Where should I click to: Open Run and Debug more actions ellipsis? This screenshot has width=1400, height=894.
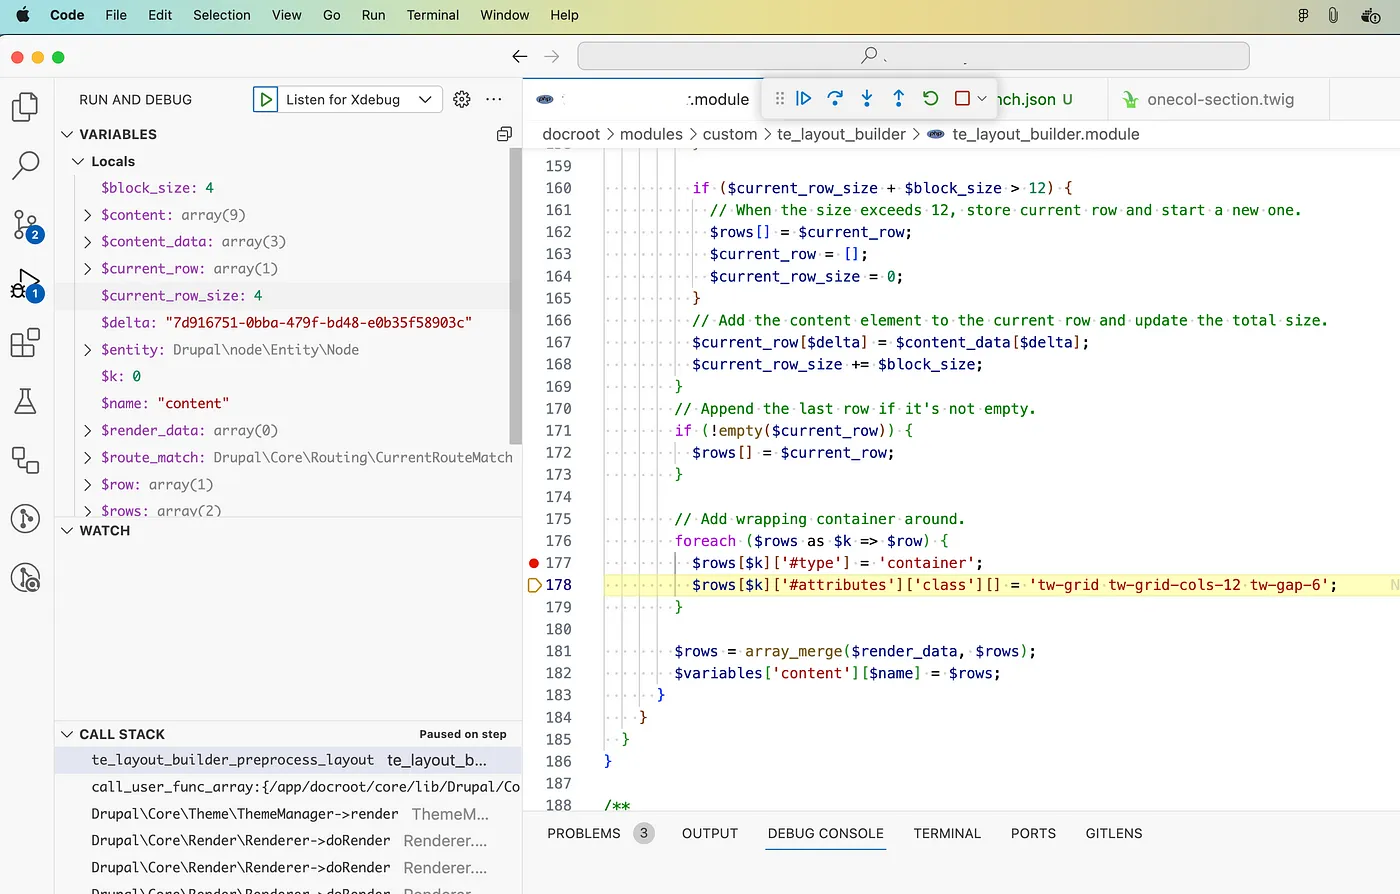click(x=494, y=99)
